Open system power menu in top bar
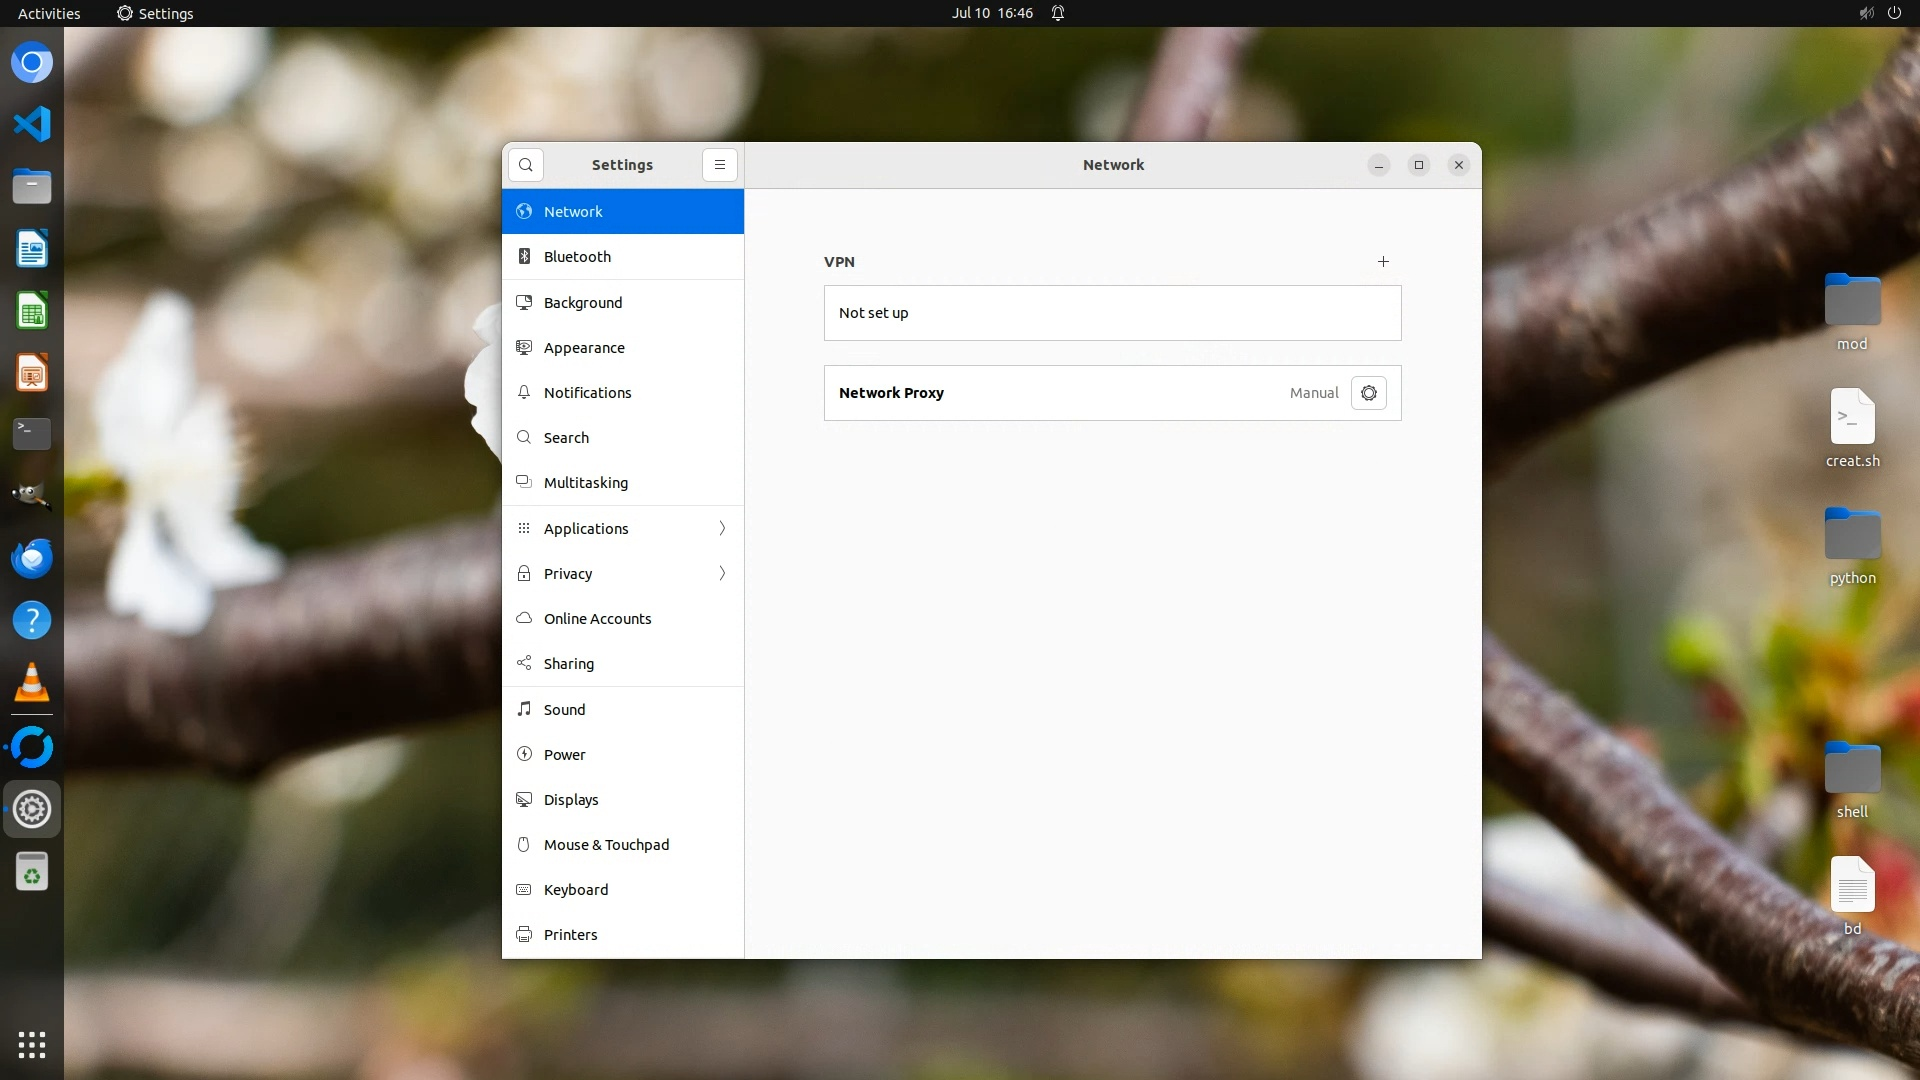 coord(1894,13)
